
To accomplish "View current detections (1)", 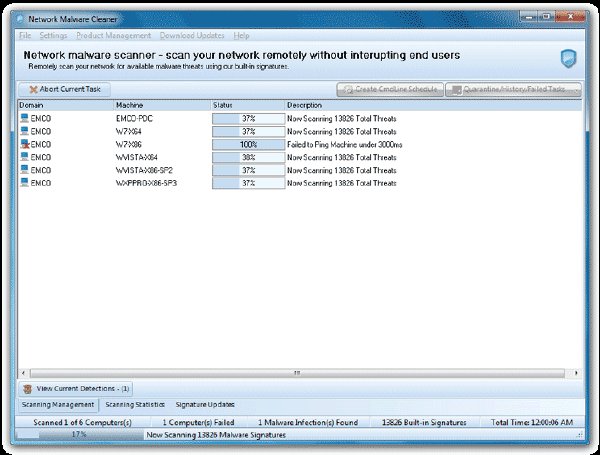I will pyautogui.click(x=76, y=389).
